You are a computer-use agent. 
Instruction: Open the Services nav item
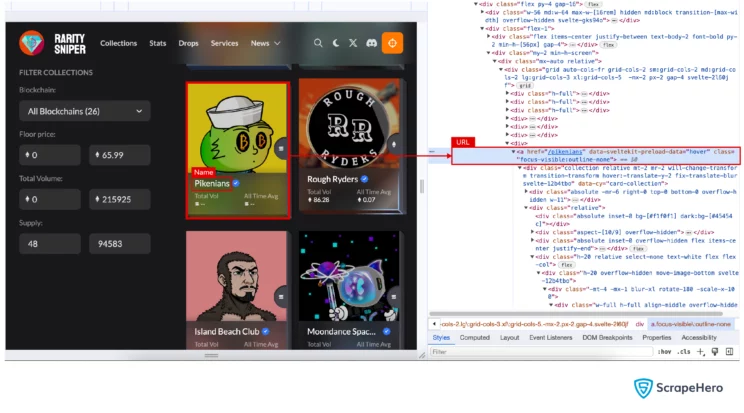[224, 43]
